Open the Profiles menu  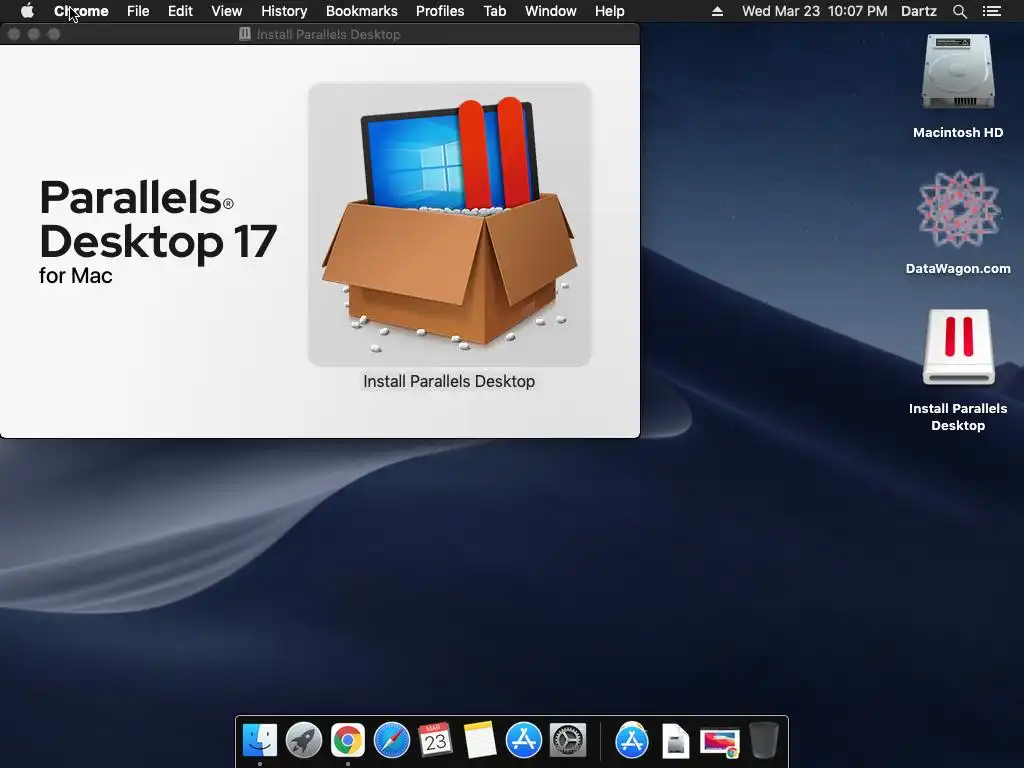440,11
